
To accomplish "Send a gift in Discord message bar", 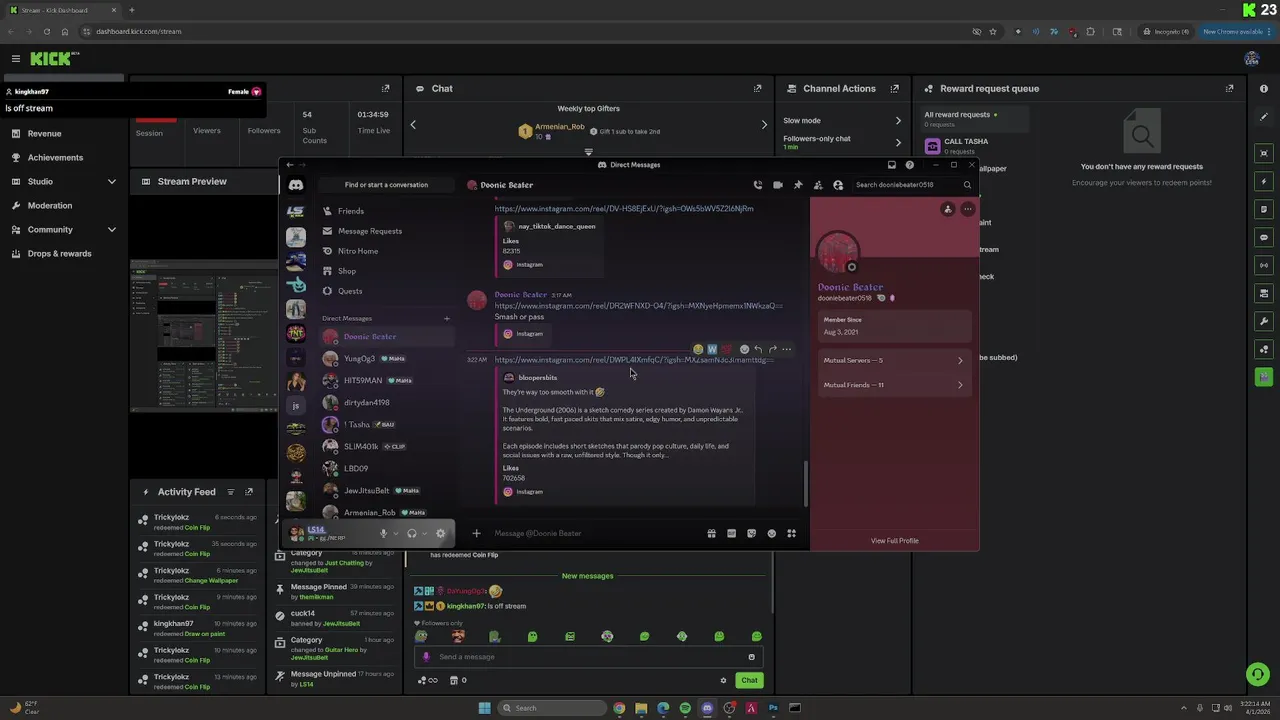I will click(712, 533).
